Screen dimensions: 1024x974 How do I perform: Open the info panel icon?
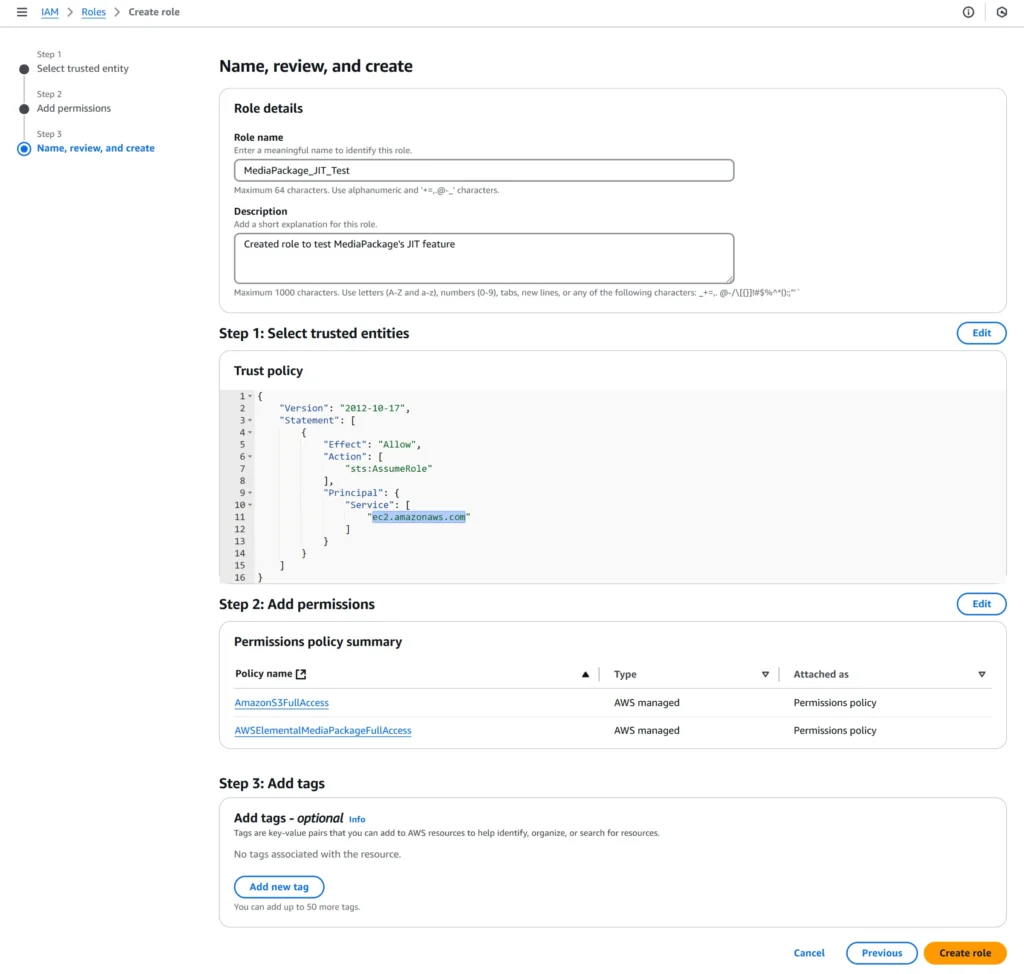point(968,12)
